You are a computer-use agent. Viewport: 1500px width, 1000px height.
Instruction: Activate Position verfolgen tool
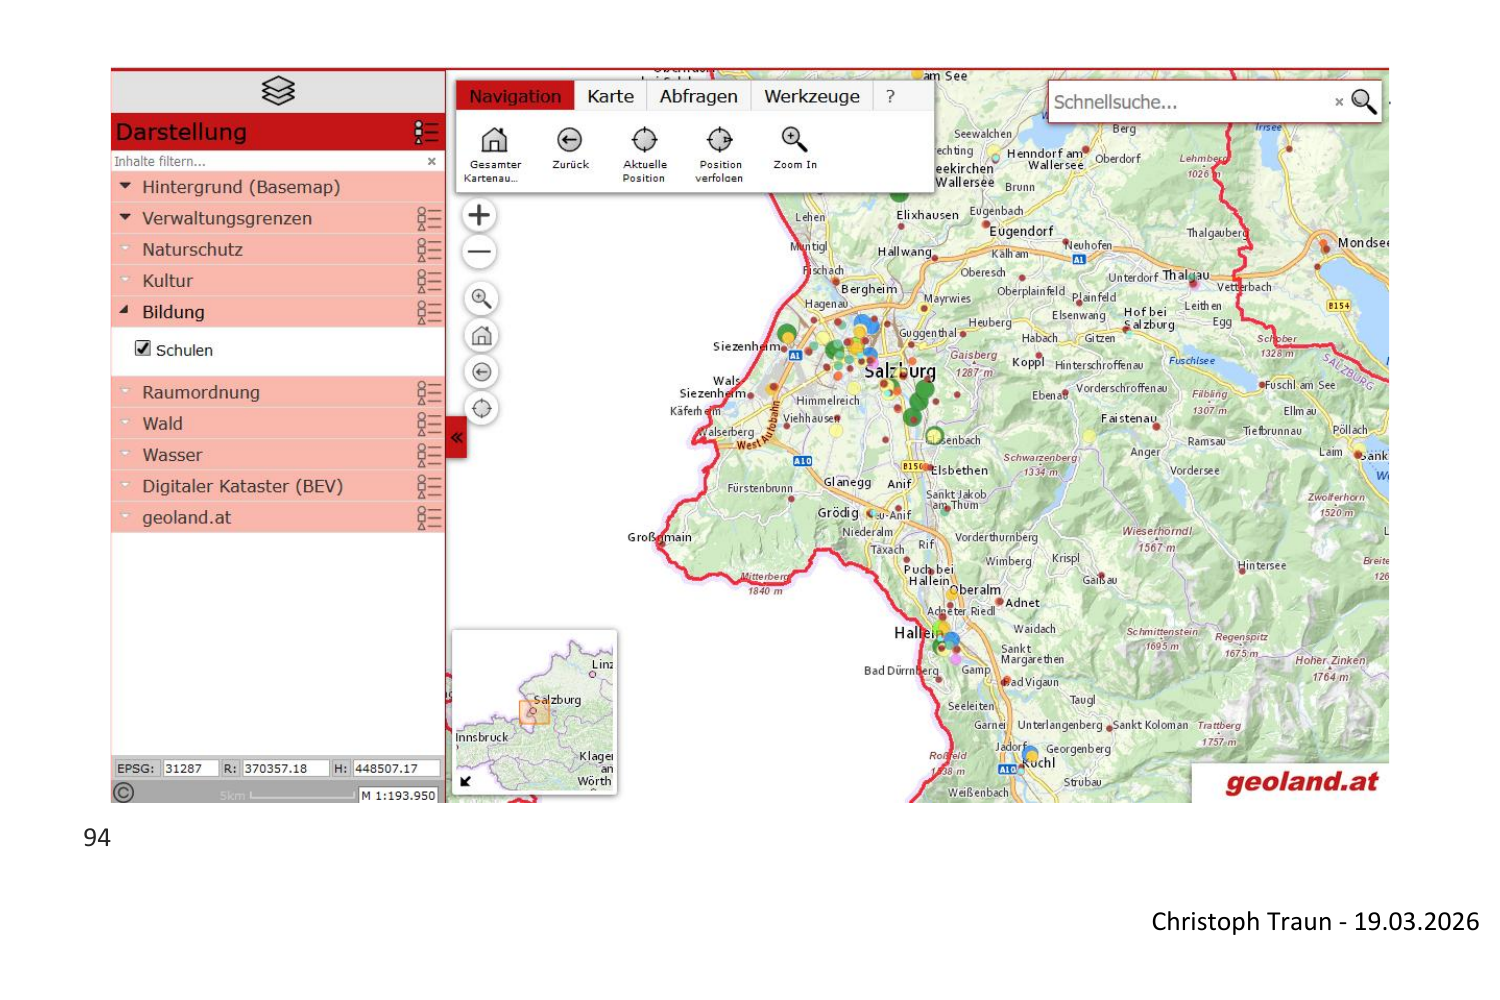(x=720, y=141)
